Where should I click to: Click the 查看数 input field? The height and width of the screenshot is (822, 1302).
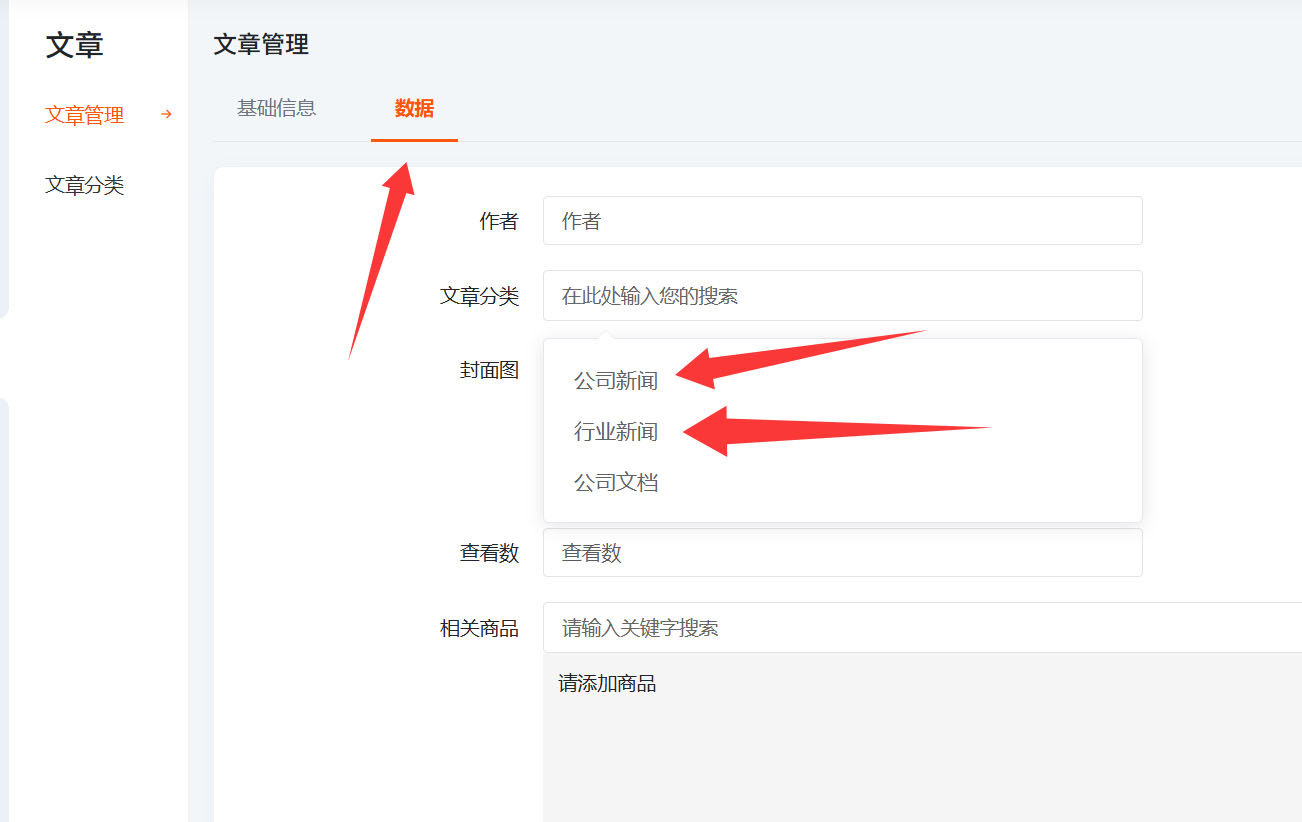(x=842, y=553)
